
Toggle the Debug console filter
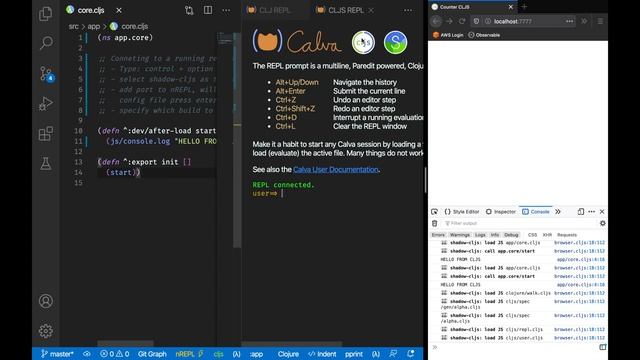[x=511, y=235]
